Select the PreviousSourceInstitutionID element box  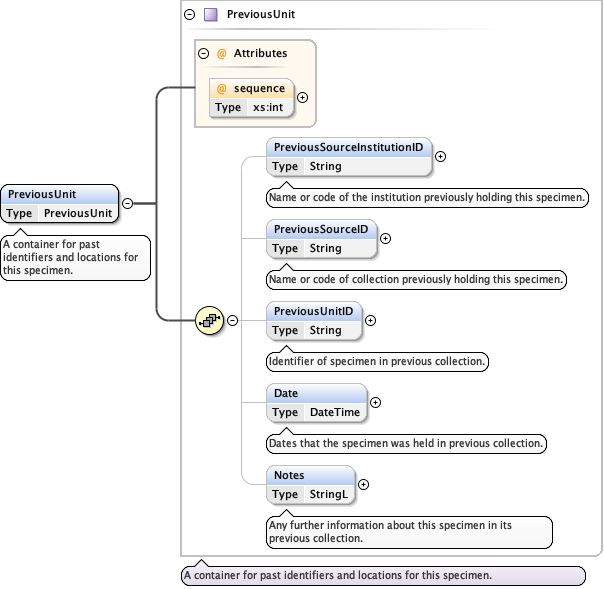349,157
